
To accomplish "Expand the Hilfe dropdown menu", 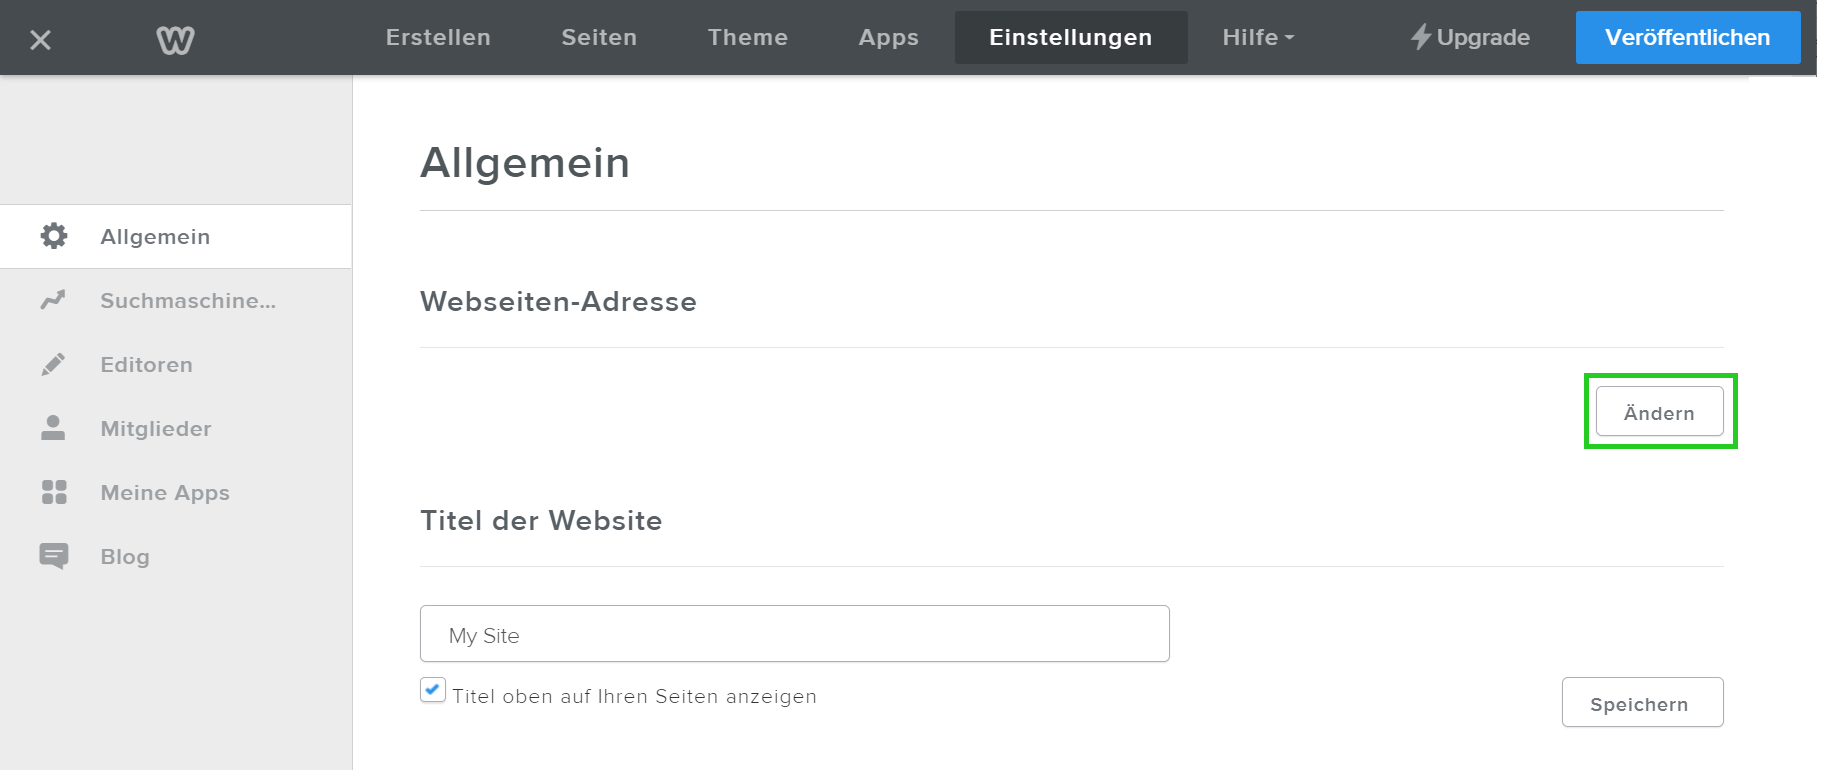I will pyautogui.click(x=1258, y=37).
